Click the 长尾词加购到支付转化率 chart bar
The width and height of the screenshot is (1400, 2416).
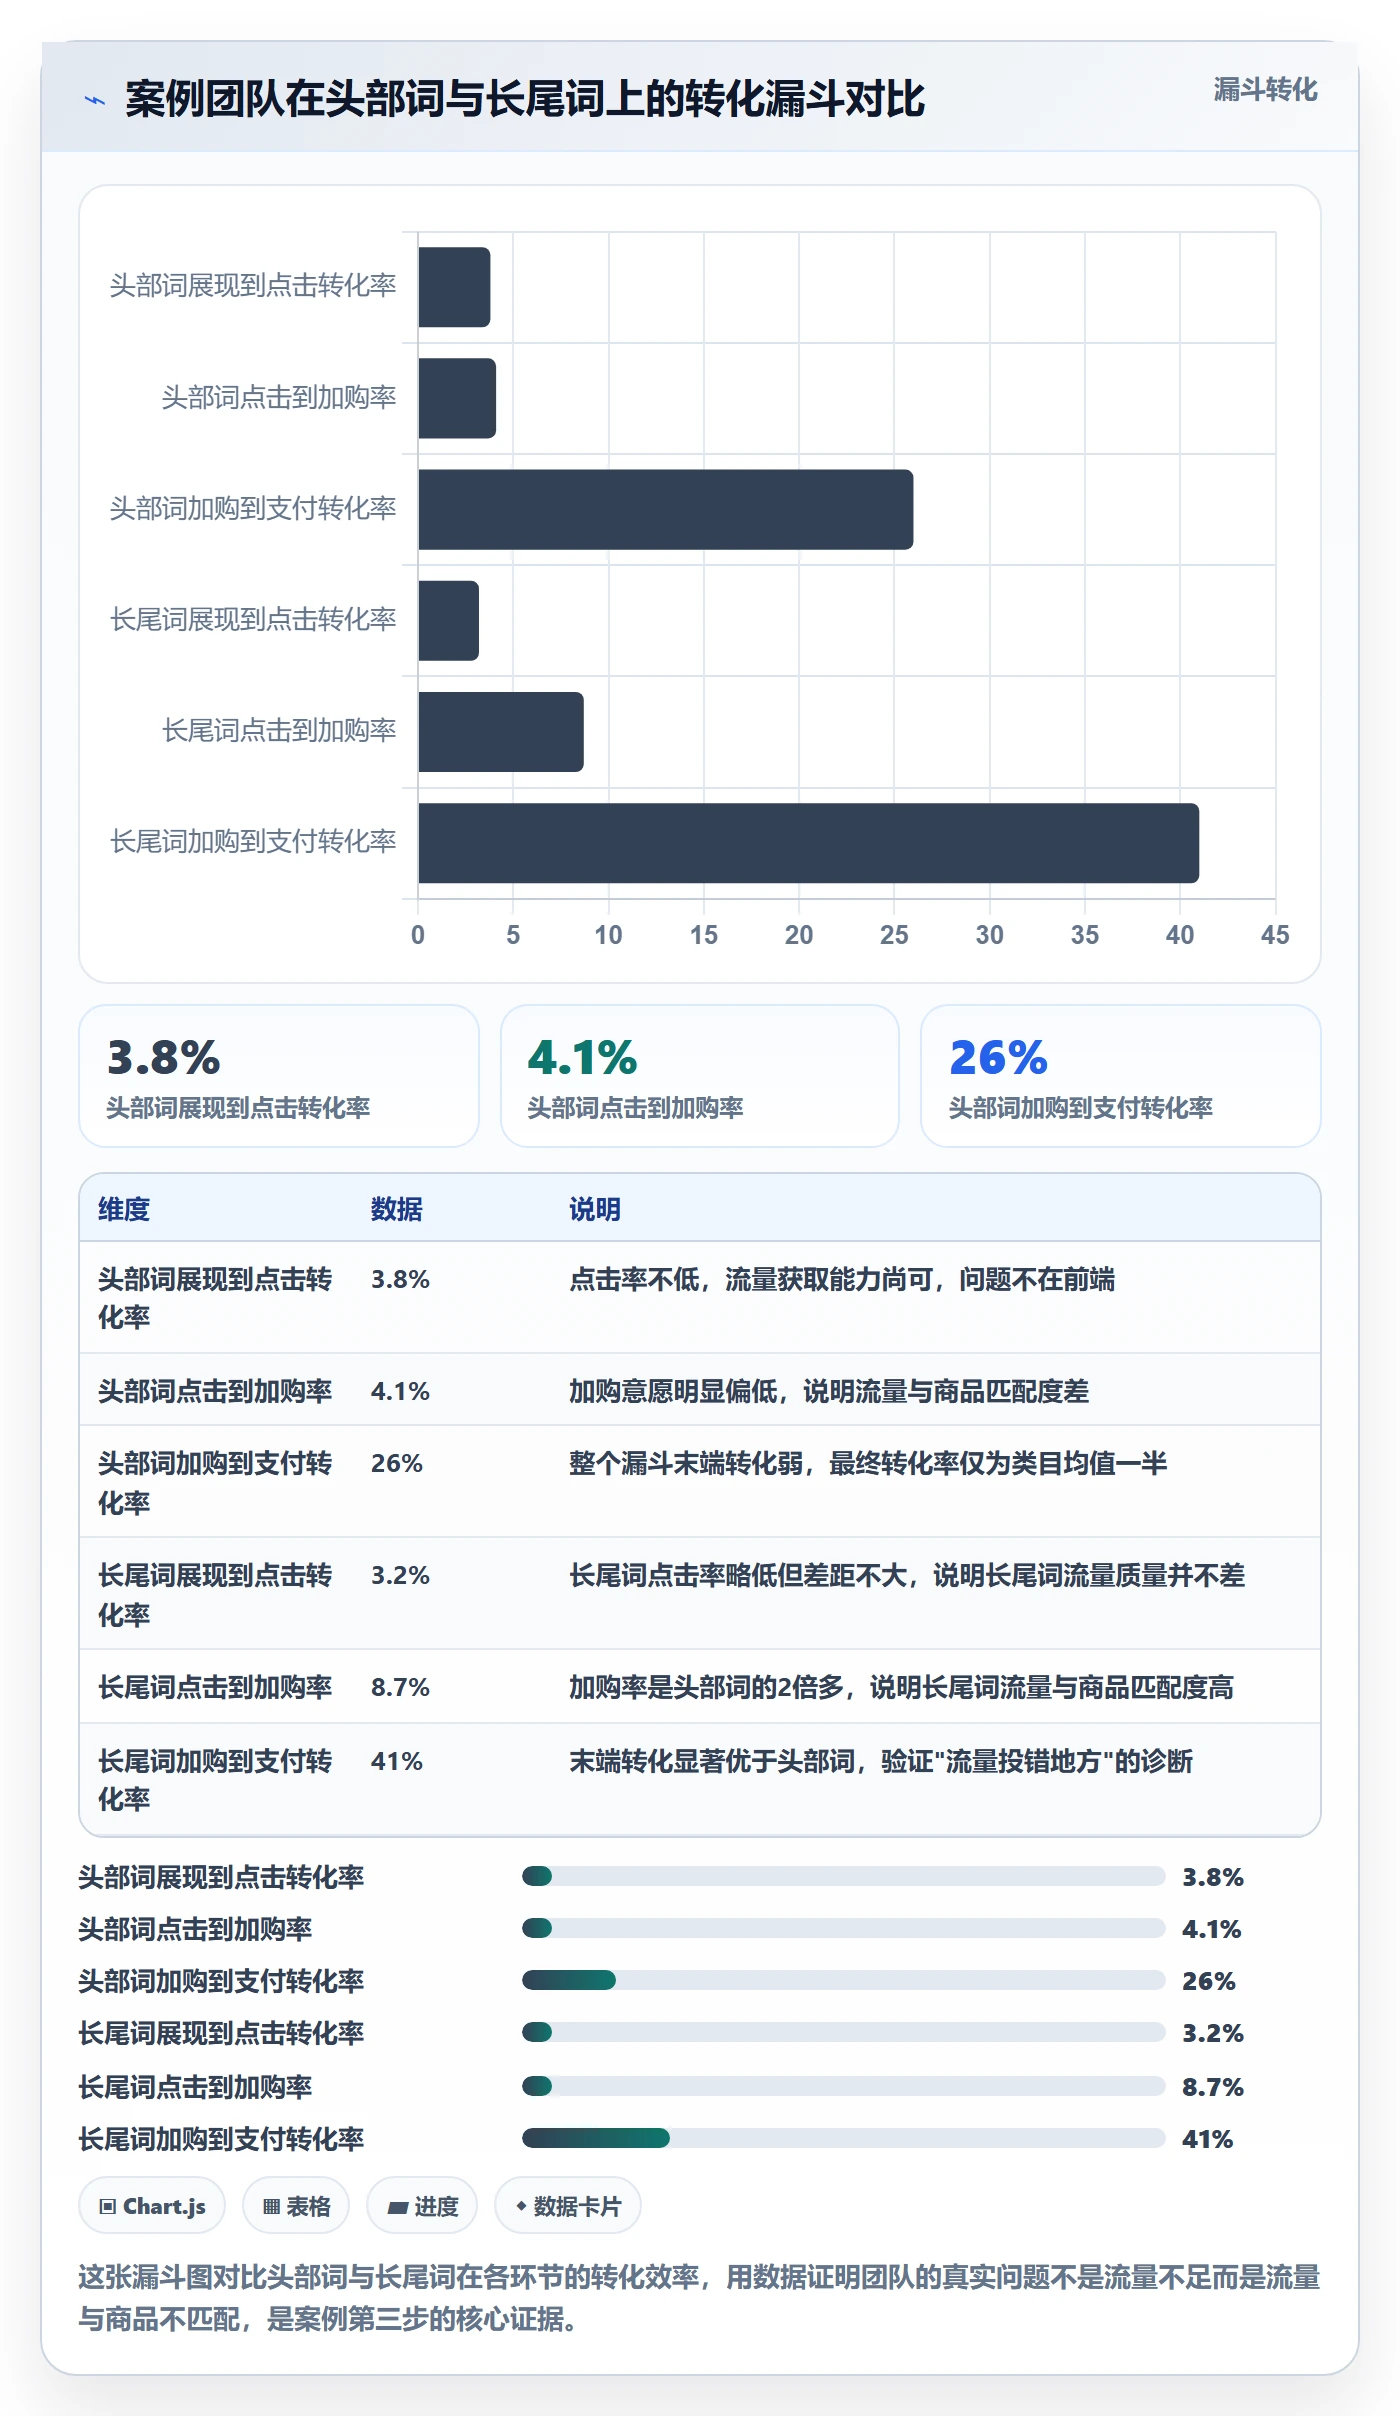click(x=808, y=842)
